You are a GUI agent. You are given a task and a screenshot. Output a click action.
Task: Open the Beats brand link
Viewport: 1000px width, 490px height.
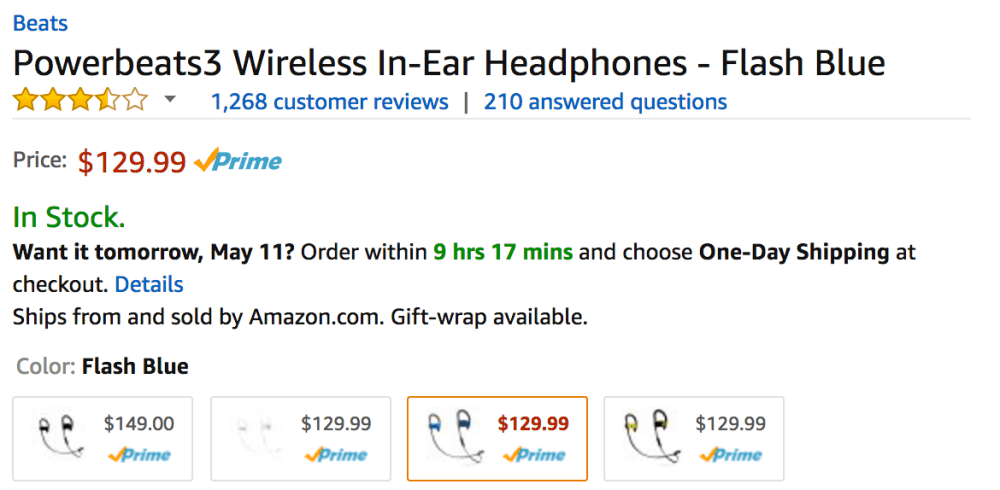coord(40,22)
